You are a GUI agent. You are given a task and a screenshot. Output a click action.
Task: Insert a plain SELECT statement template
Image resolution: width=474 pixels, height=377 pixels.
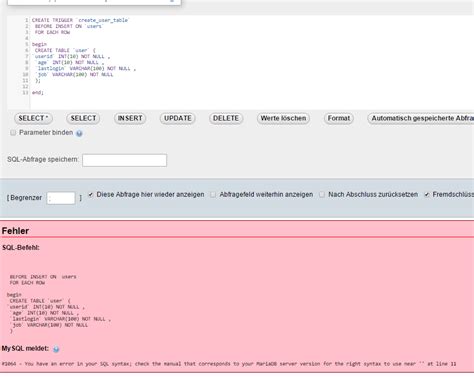(x=83, y=118)
